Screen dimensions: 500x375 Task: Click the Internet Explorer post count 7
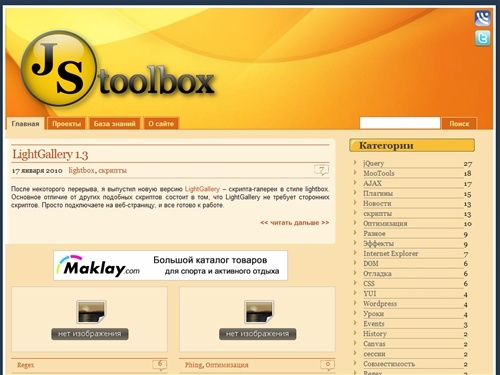[x=466, y=254]
